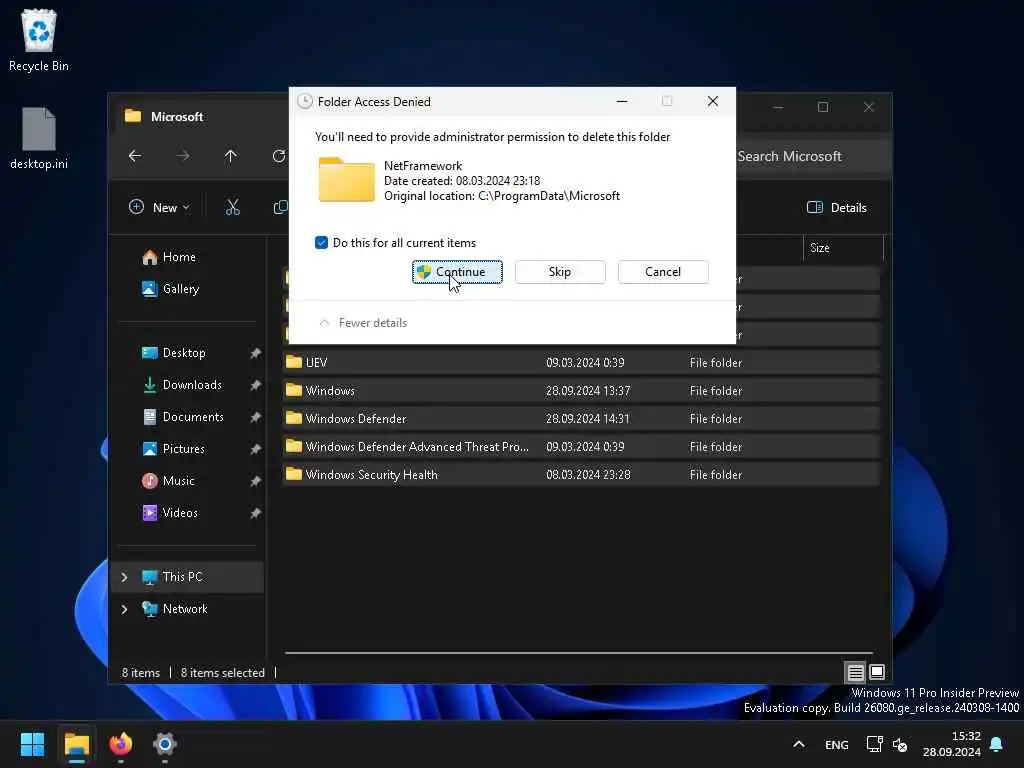The height and width of the screenshot is (768, 1024).
Task: Open the Recycle Bin desktop icon
Action: [x=39, y=40]
